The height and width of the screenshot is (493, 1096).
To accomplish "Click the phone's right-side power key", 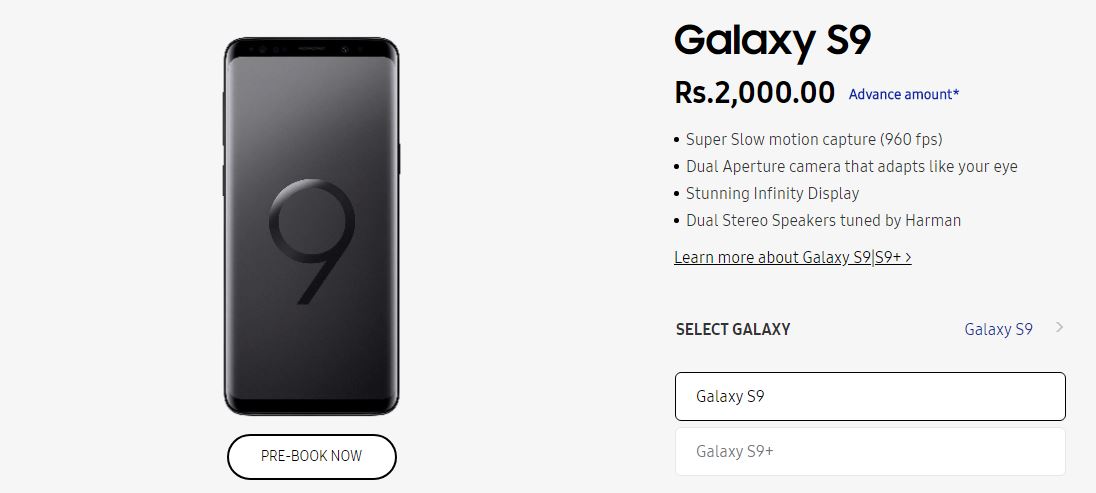I will [x=399, y=158].
